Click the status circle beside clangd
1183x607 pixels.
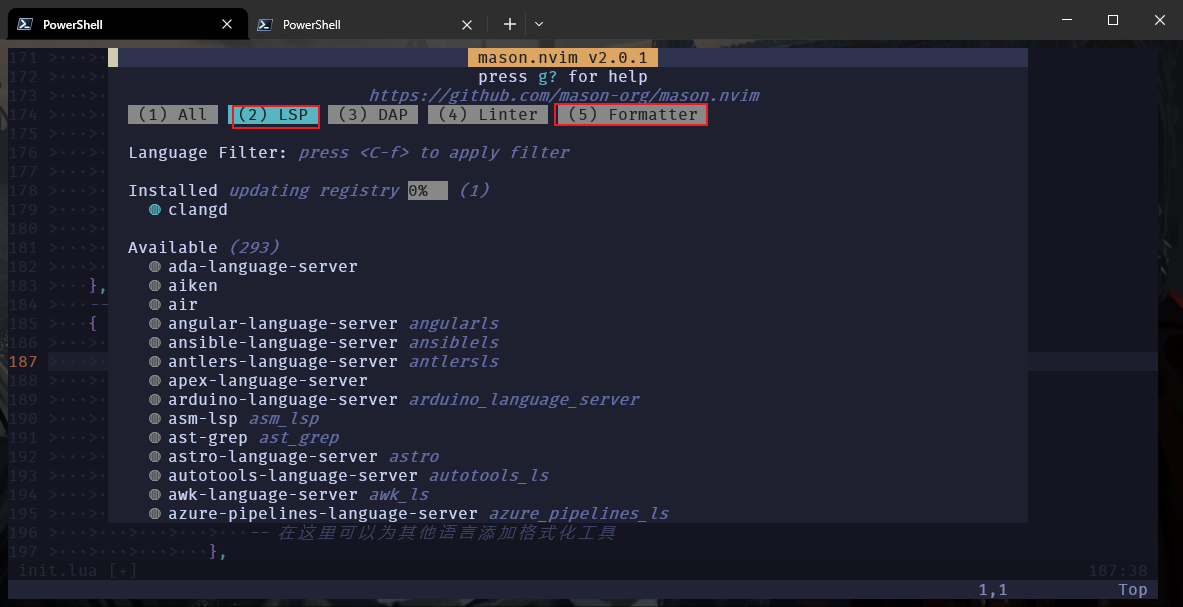(x=155, y=210)
